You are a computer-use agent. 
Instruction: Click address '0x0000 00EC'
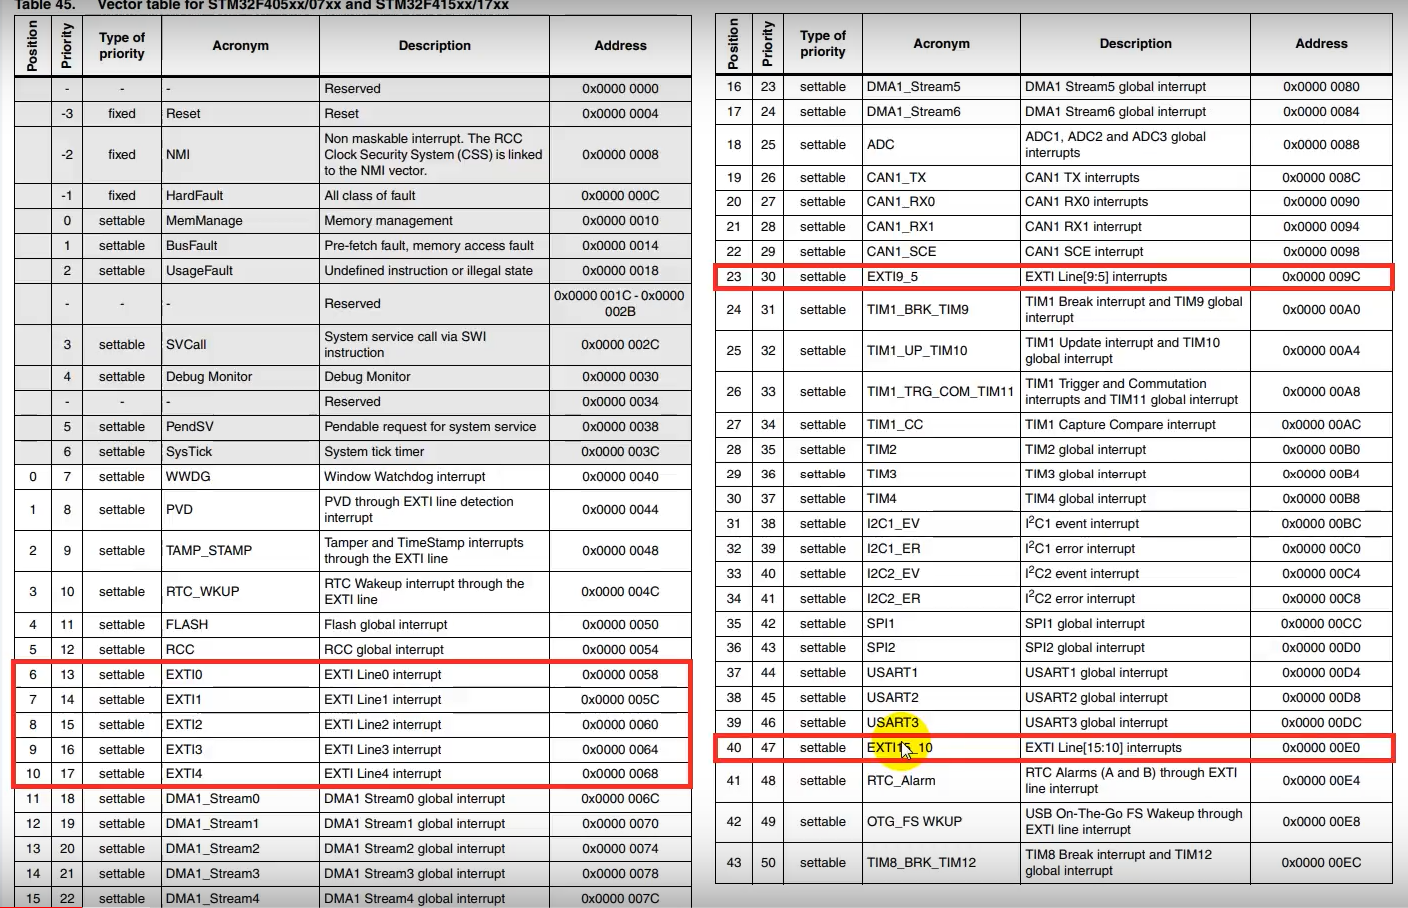pyautogui.click(x=1321, y=862)
